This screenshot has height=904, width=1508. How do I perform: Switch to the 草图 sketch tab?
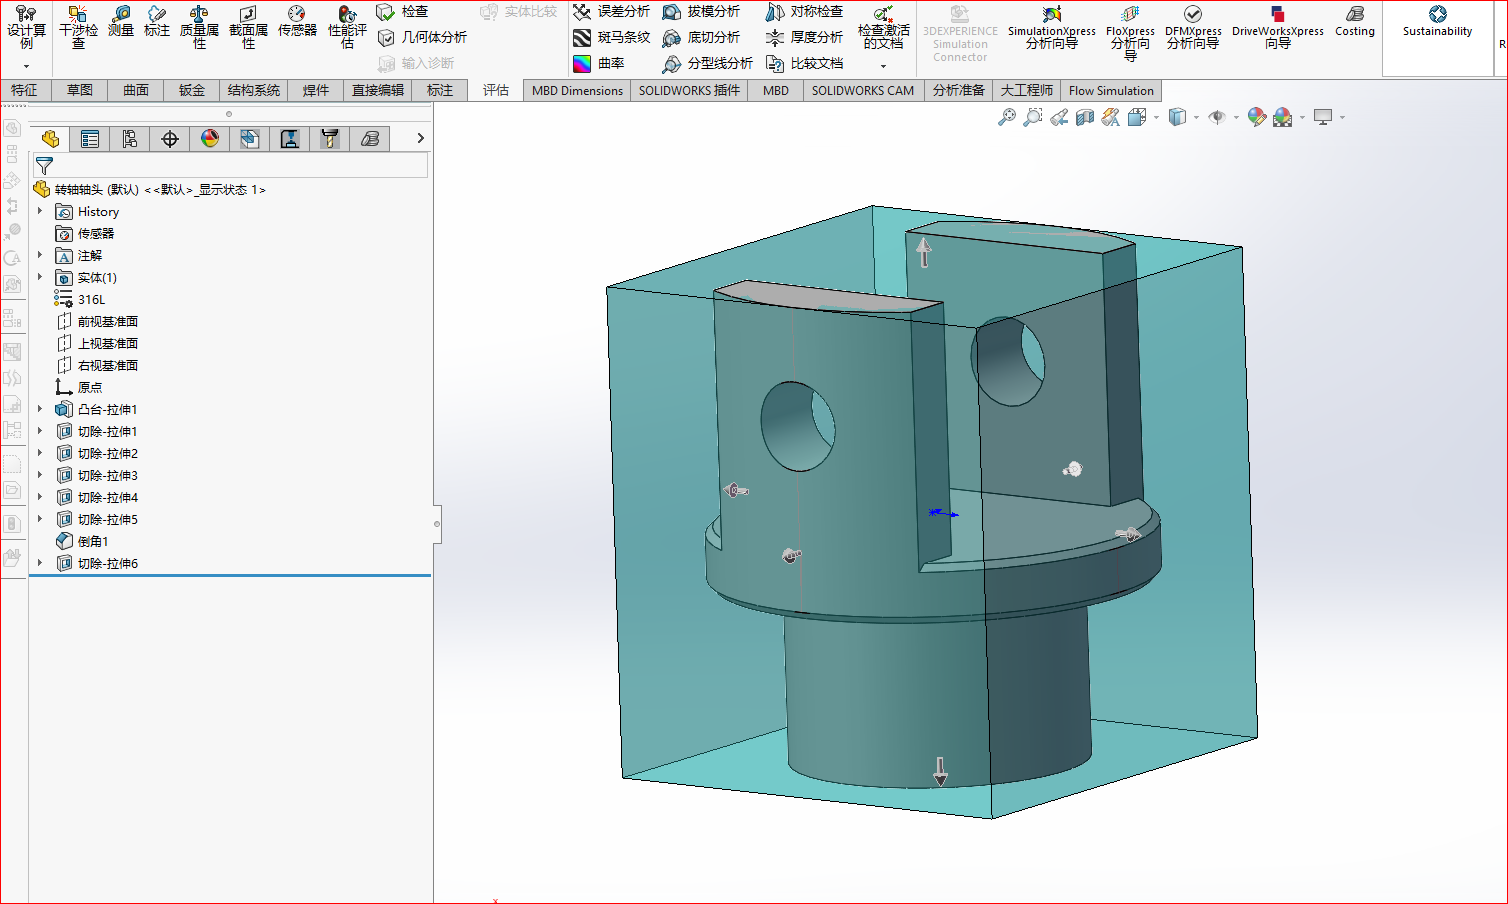pyautogui.click(x=80, y=90)
